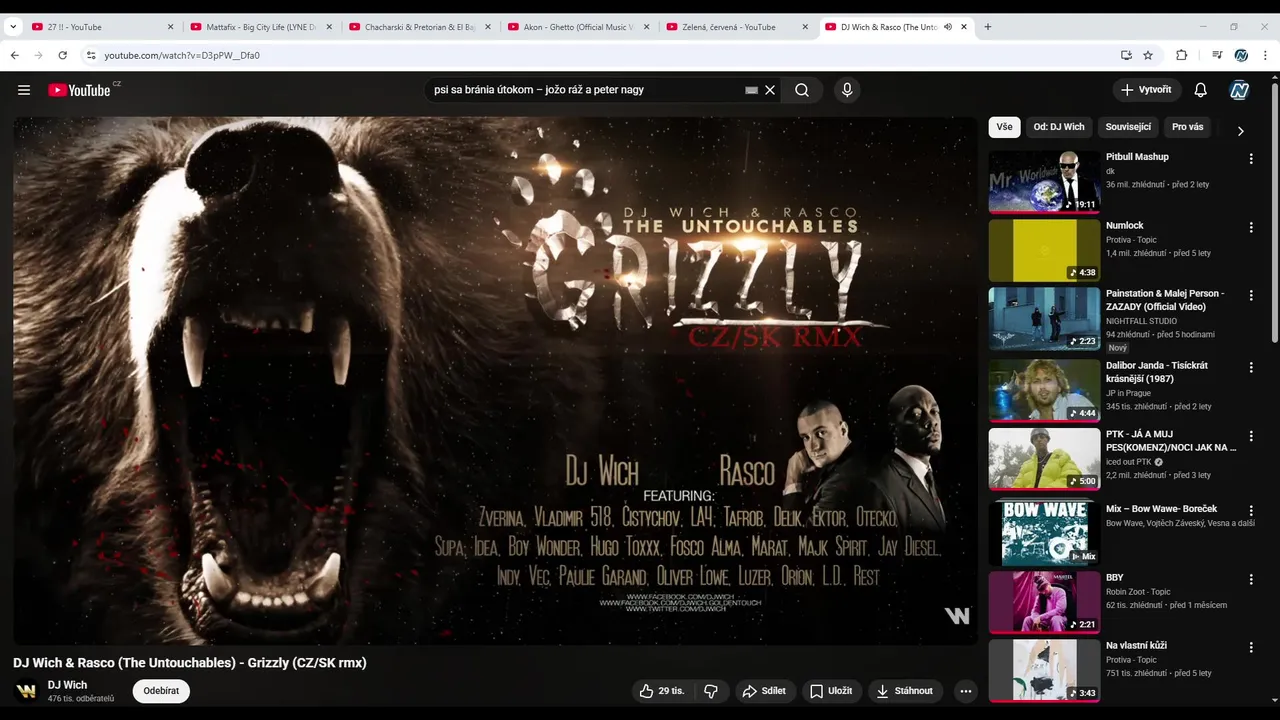1280x720 pixels.
Task: Open BBY Robin Zoot title
Action: coord(1115,578)
